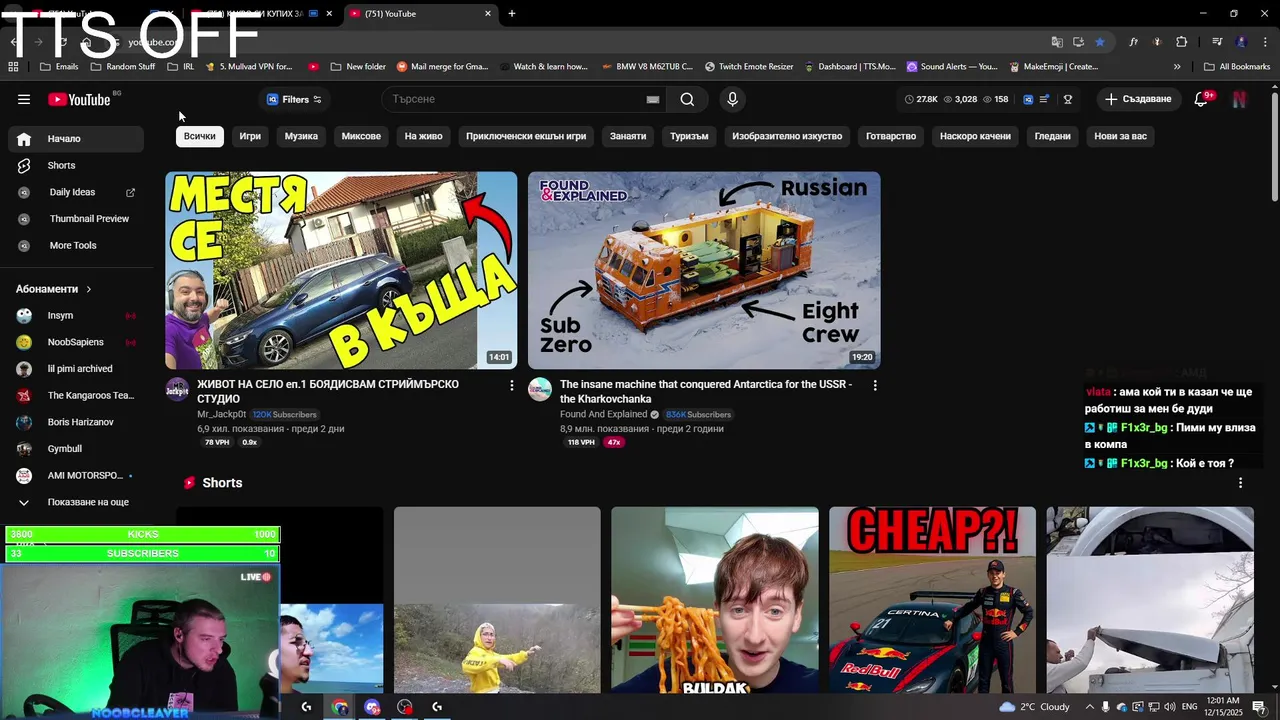1280x720 pixels.
Task: Select the Нови за вас chip
Action: click(1120, 136)
